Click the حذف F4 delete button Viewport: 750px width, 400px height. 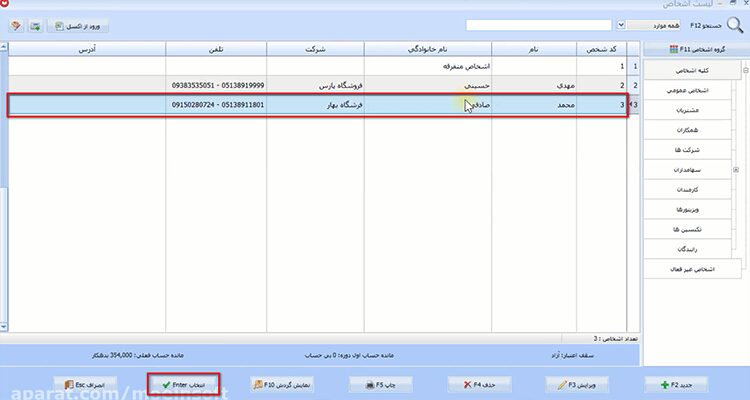coord(479,385)
